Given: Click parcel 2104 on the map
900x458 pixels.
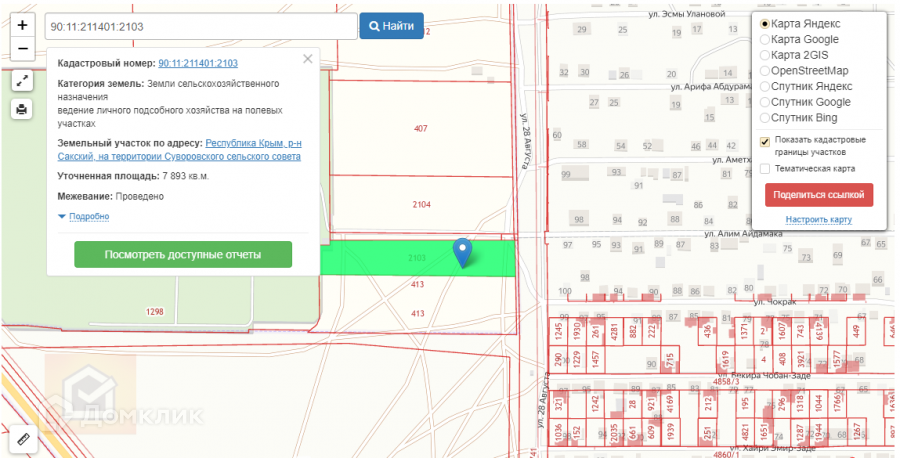Looking at the screenshot, I should [x=421, y=204].
